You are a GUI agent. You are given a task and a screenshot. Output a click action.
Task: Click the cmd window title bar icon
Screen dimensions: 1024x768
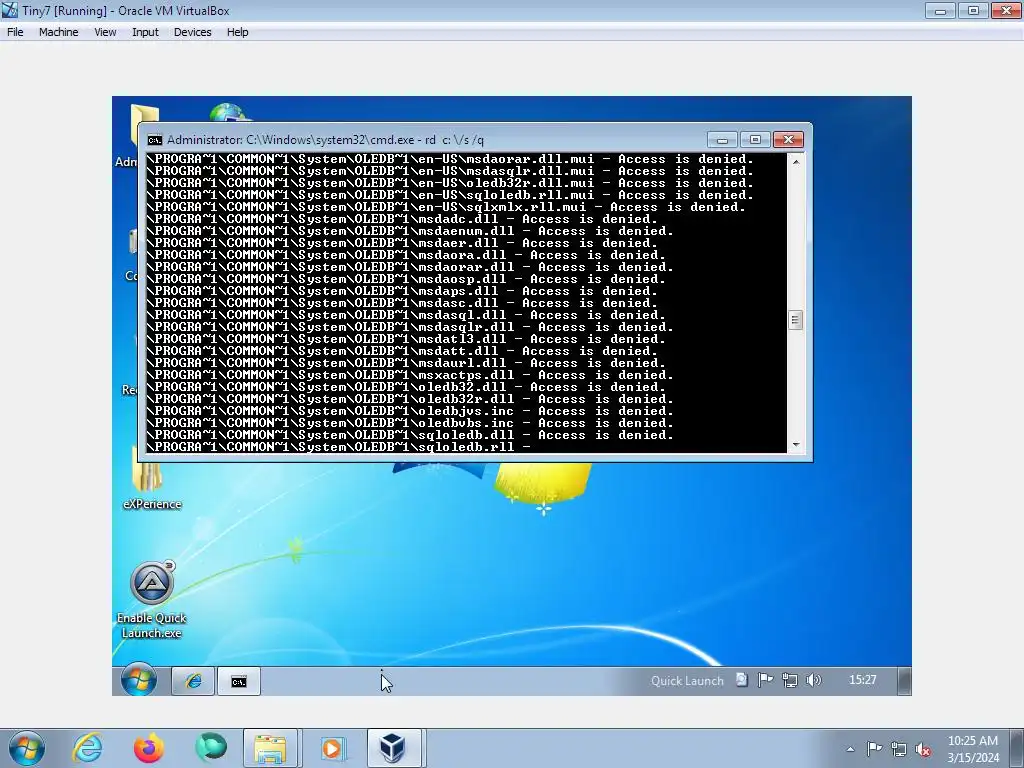click(155, 140)
